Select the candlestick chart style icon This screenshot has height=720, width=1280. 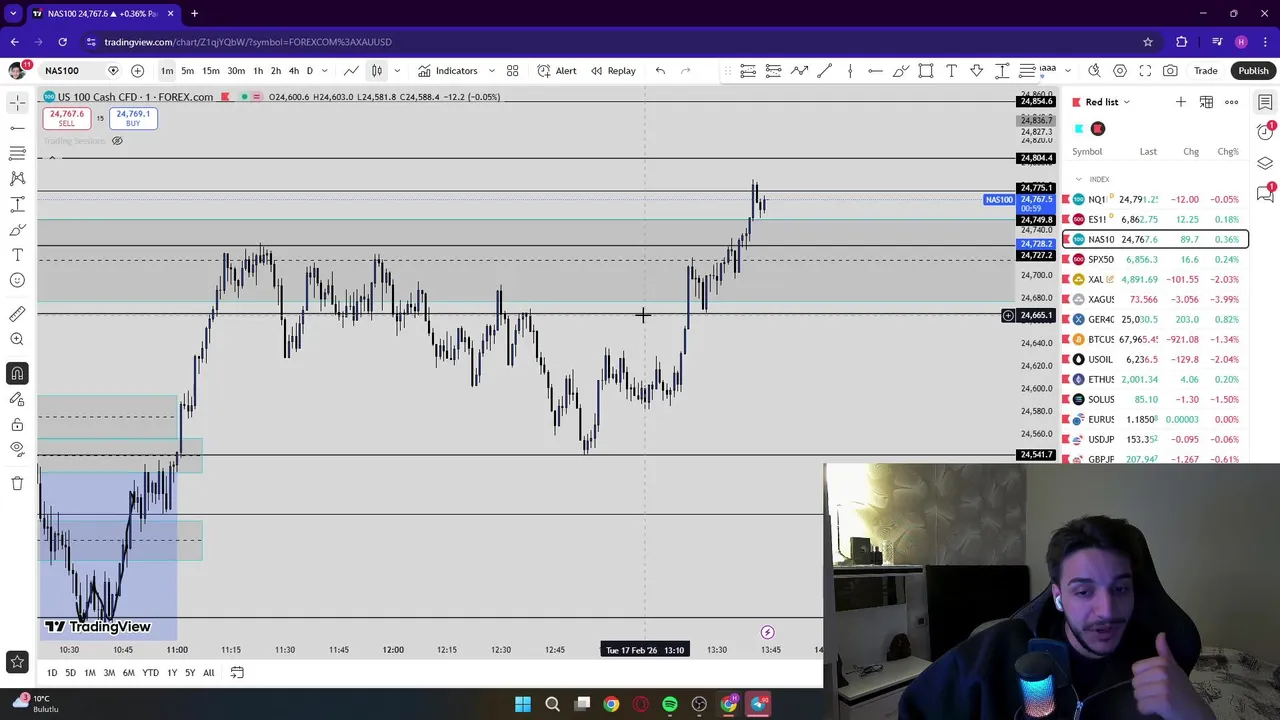[x=377, y=71]
